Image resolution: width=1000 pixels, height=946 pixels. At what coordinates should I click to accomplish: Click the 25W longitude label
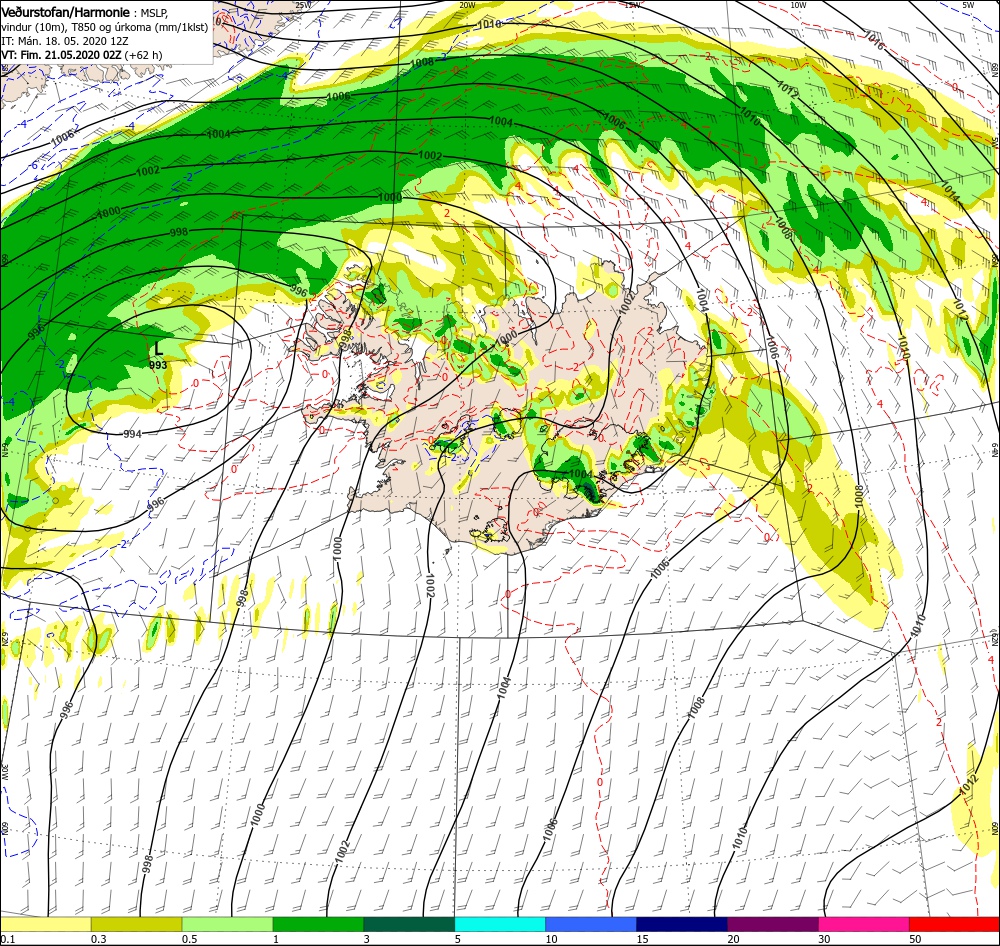click(x=303, y=5)
